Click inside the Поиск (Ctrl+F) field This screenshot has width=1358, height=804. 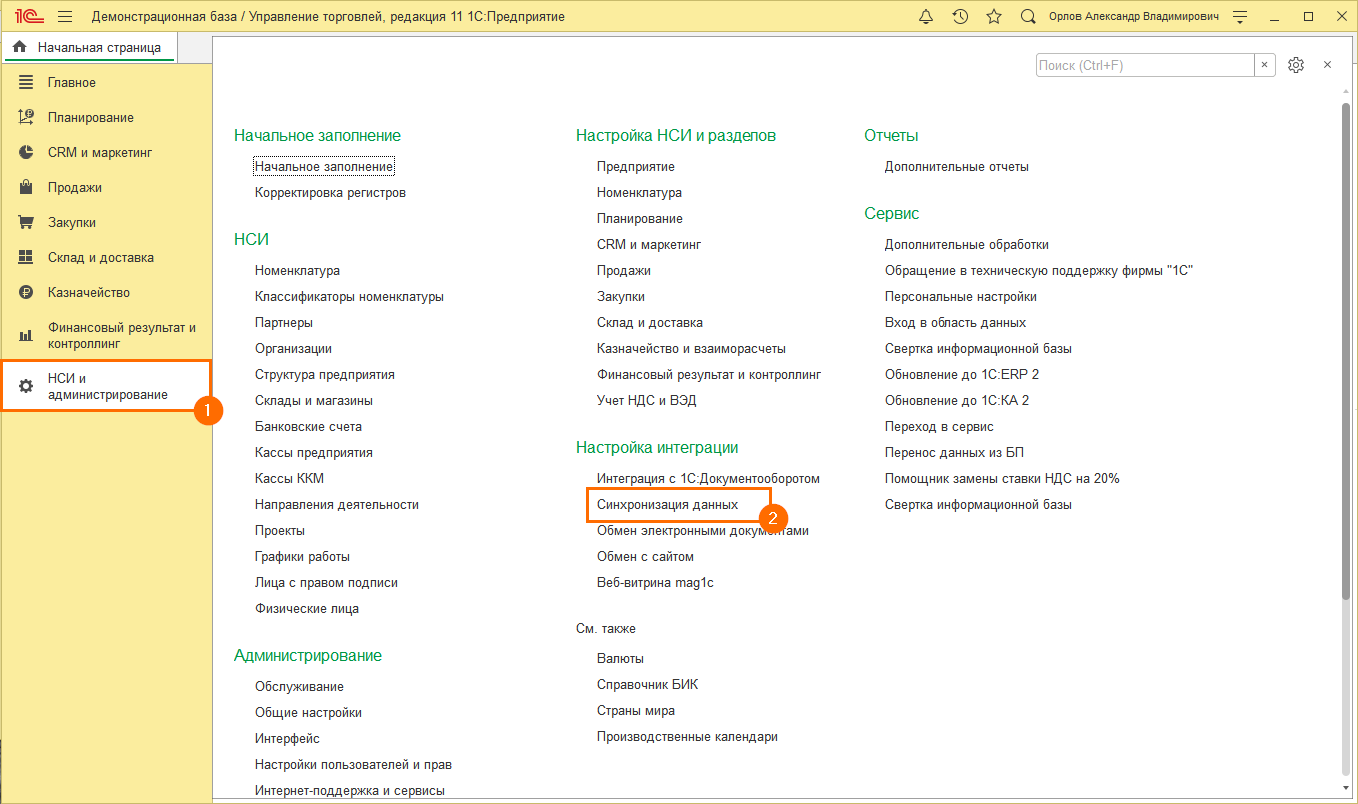(1144, 65)
